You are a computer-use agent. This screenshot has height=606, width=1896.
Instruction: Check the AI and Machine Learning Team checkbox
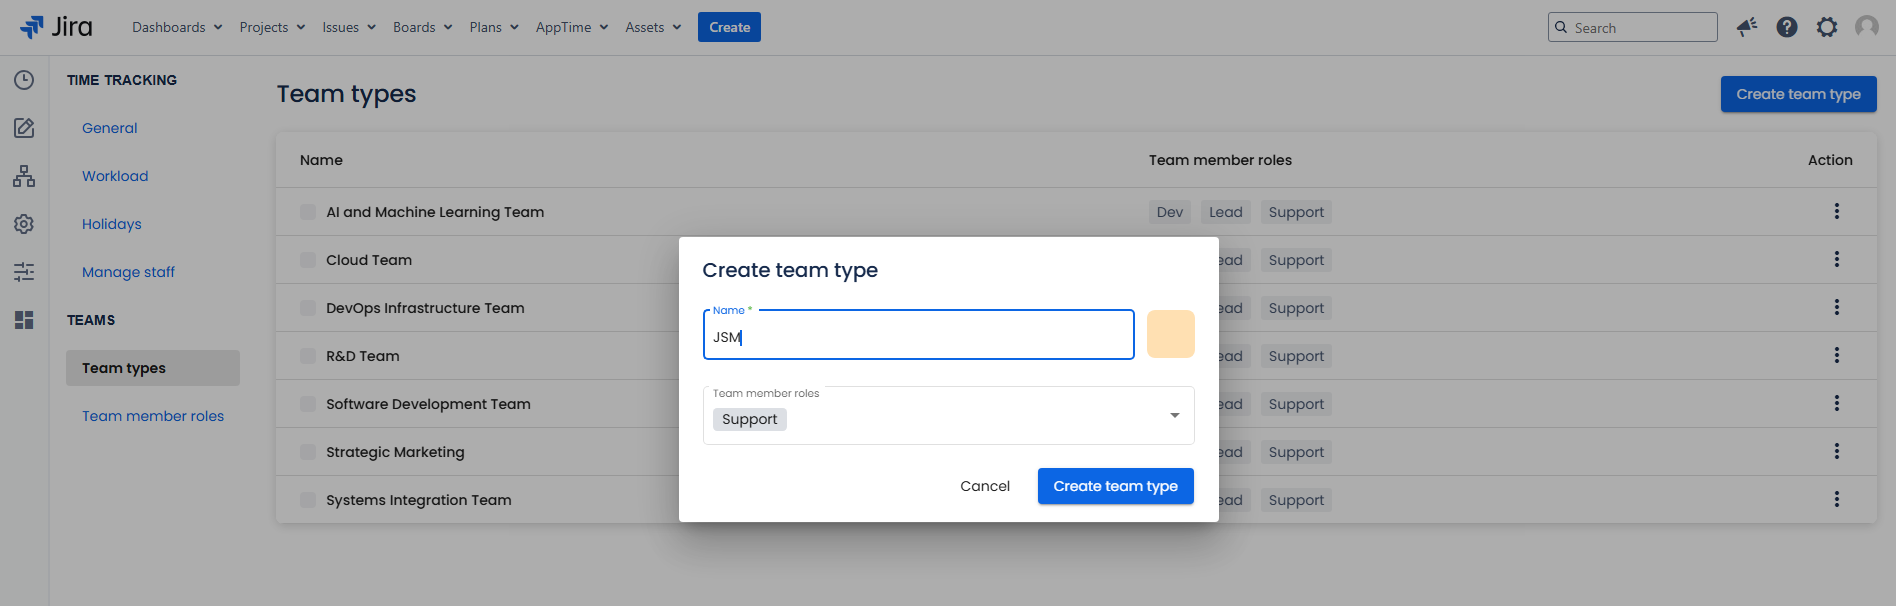(308, 212)
